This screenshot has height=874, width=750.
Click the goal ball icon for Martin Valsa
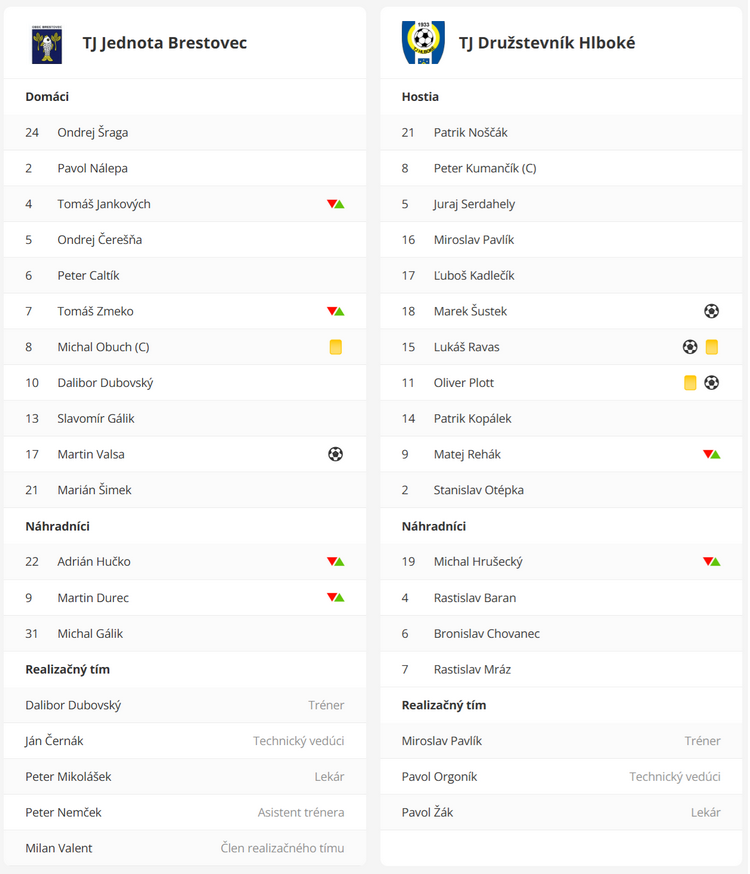[335, 454]
